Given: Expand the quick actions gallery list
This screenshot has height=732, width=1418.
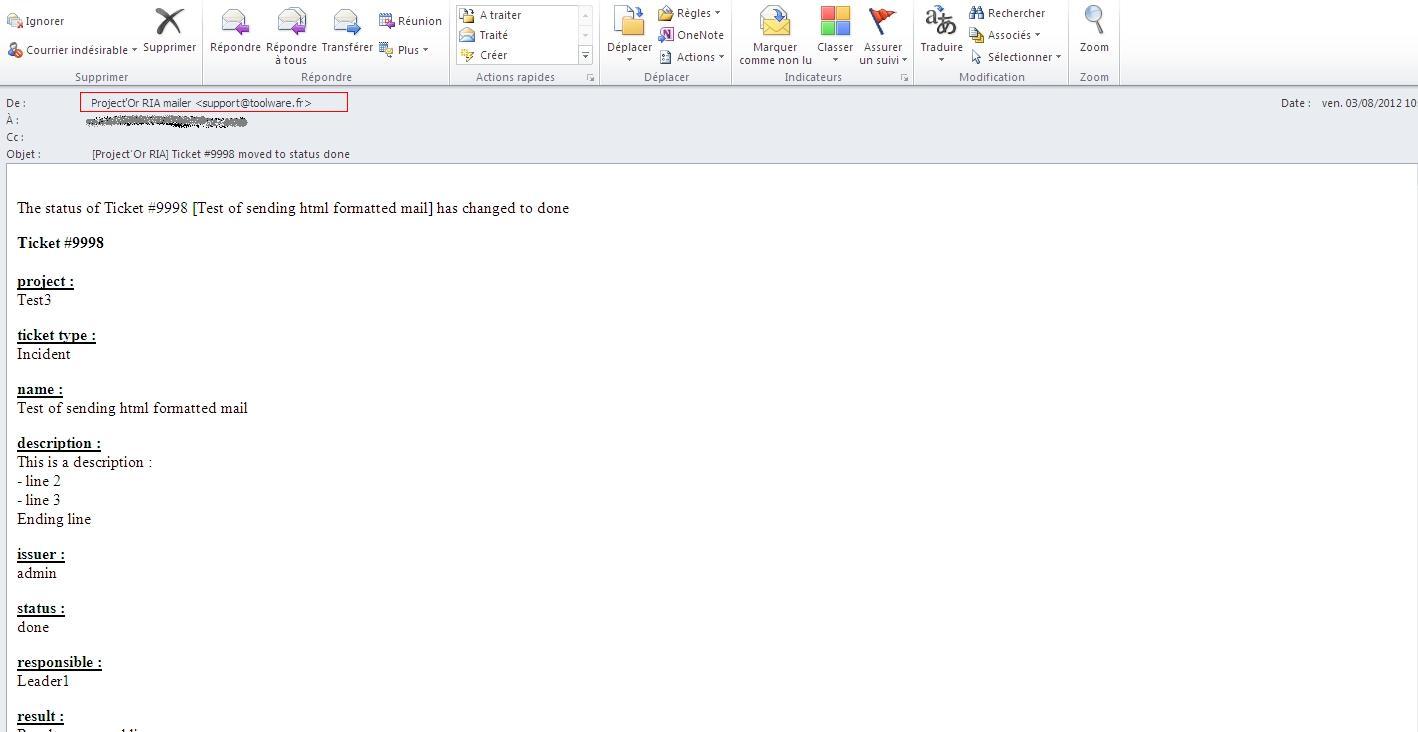Looking at the screenshot, I should (x=585, y=55).
